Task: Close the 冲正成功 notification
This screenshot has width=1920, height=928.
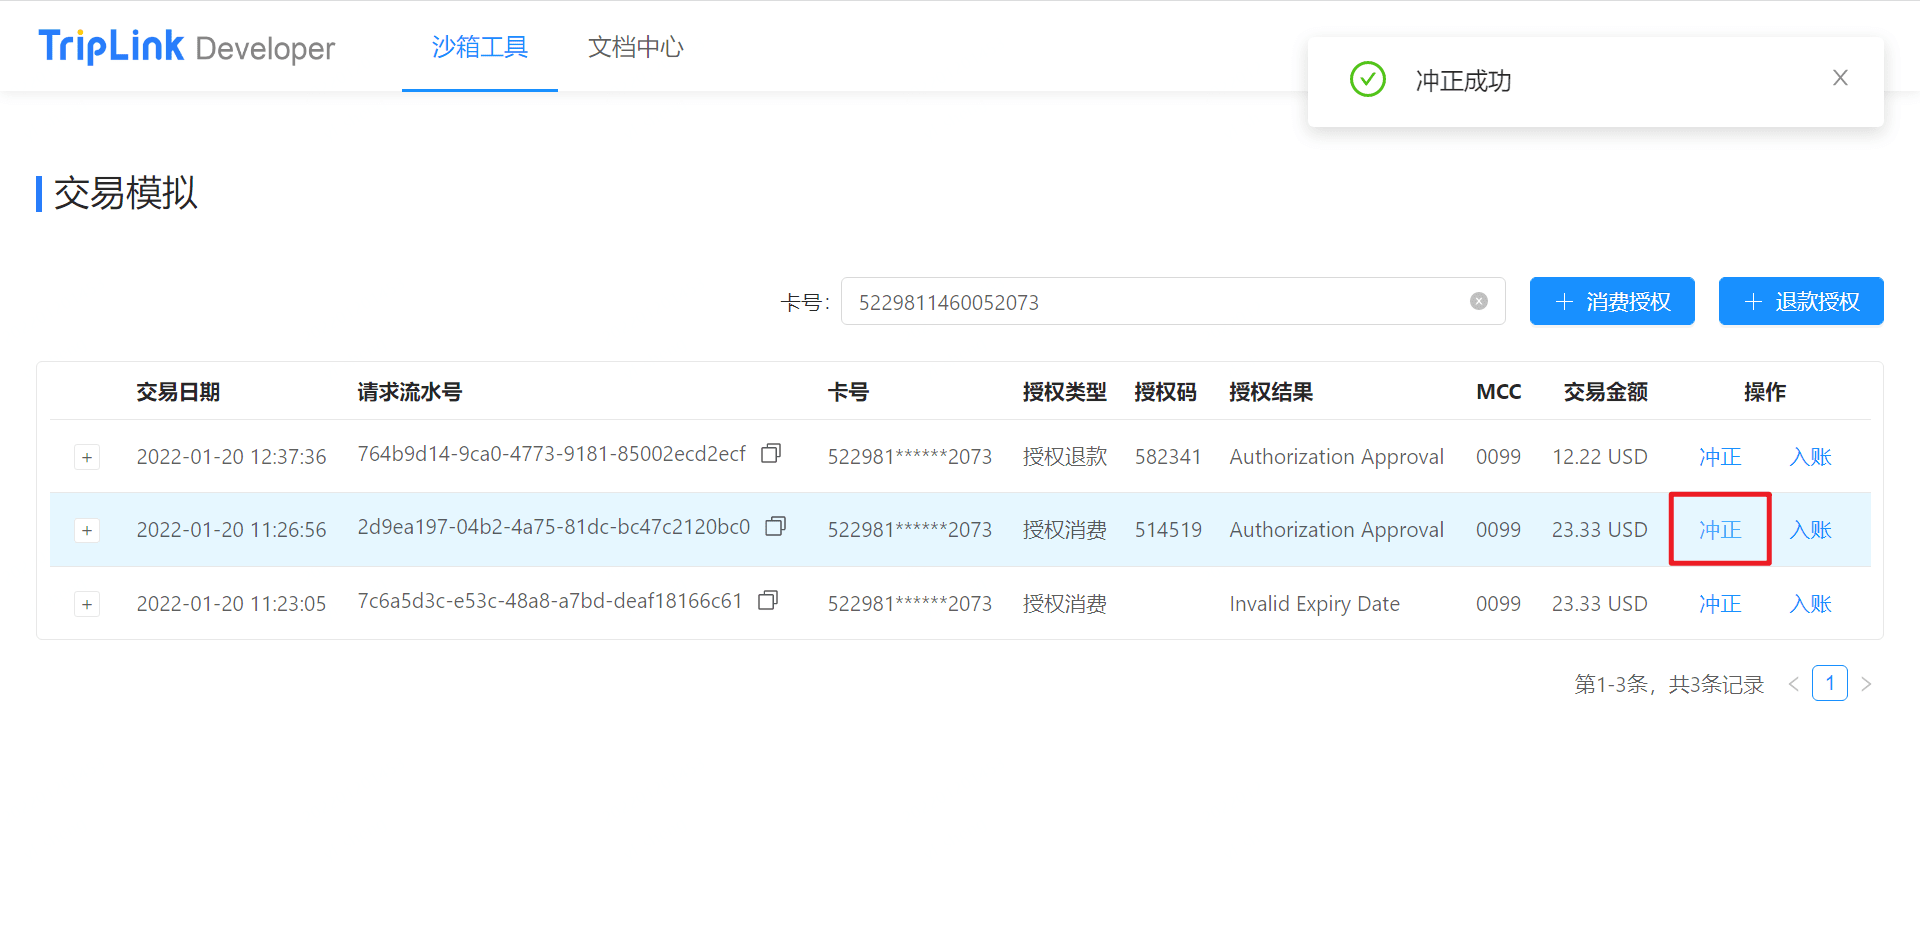Action: point(1839,78)
